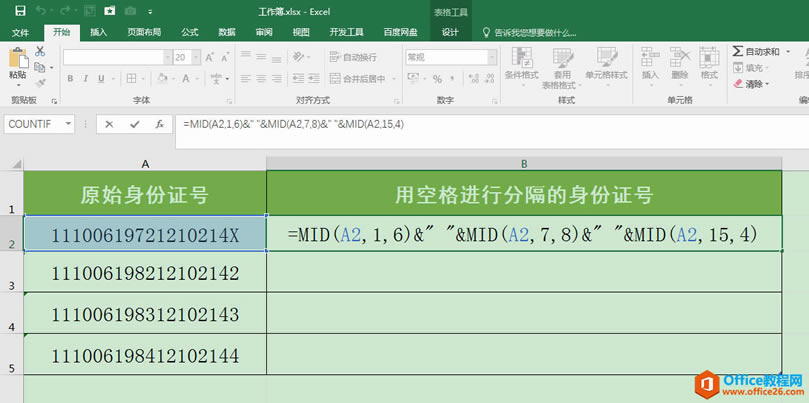Image resolution: width=809 pixels, height=403 pixels.
Task: Open the phonetic guide (文) options
Action: (216, 79)
